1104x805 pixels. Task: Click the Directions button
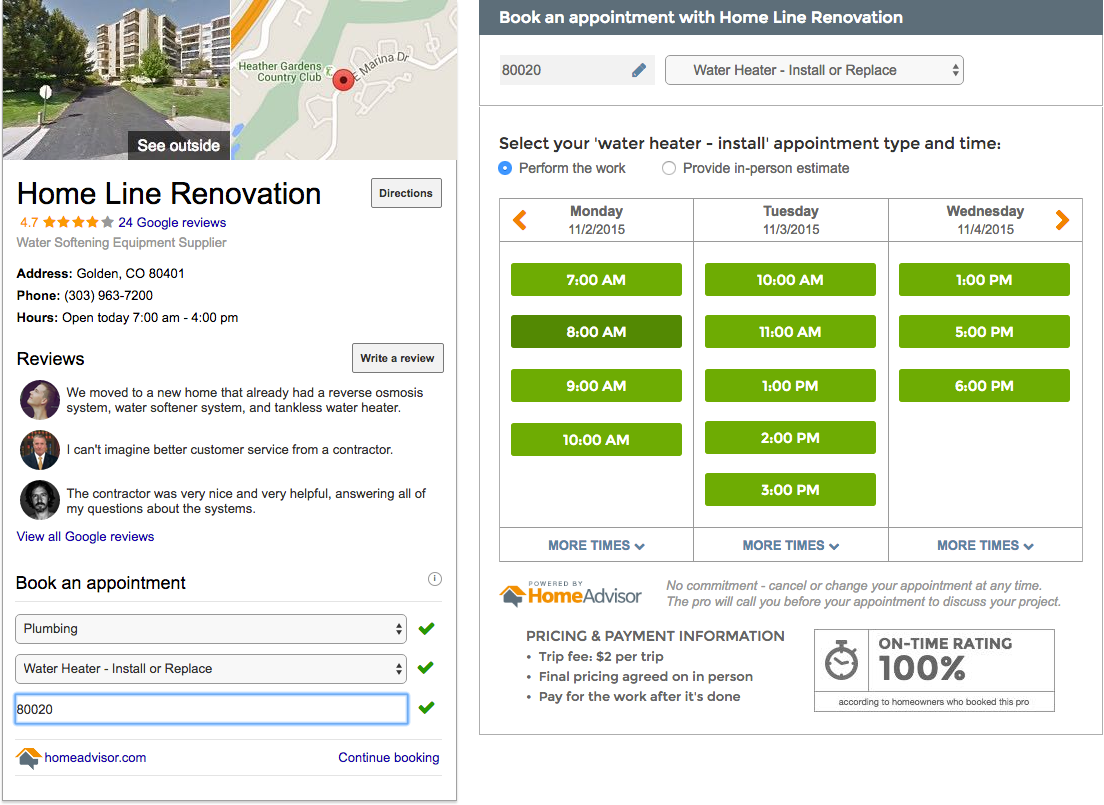(x=406, y=193)
